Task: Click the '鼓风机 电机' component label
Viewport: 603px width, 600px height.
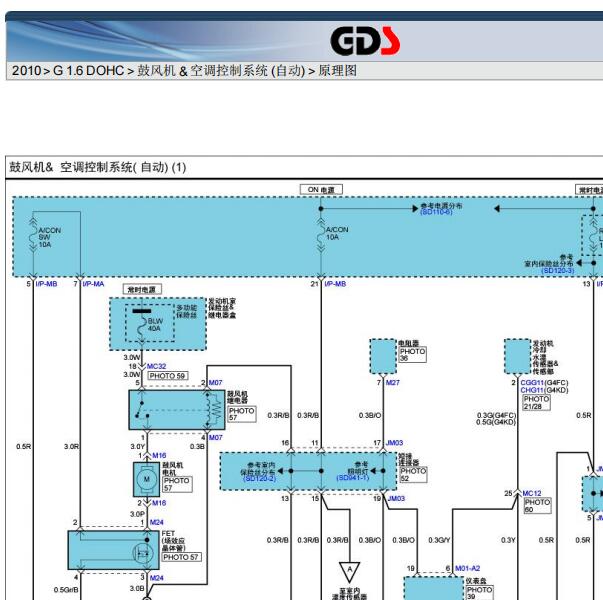Action: [173, 468]
